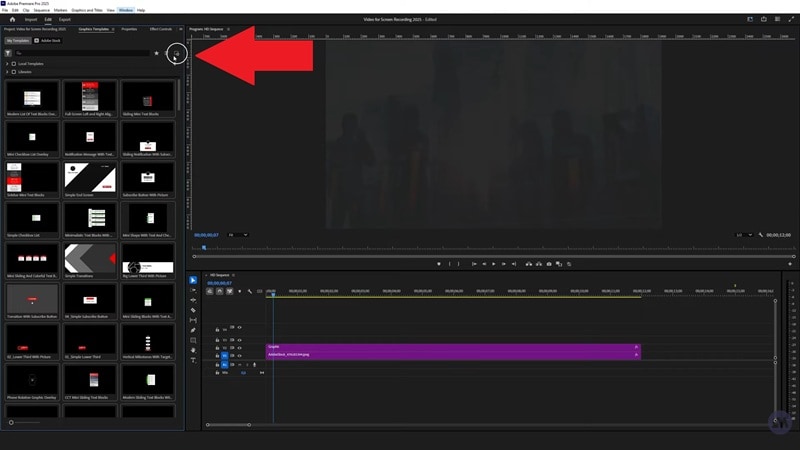
Task: Click the Extract button in the monitor transport
Action: 539,264
